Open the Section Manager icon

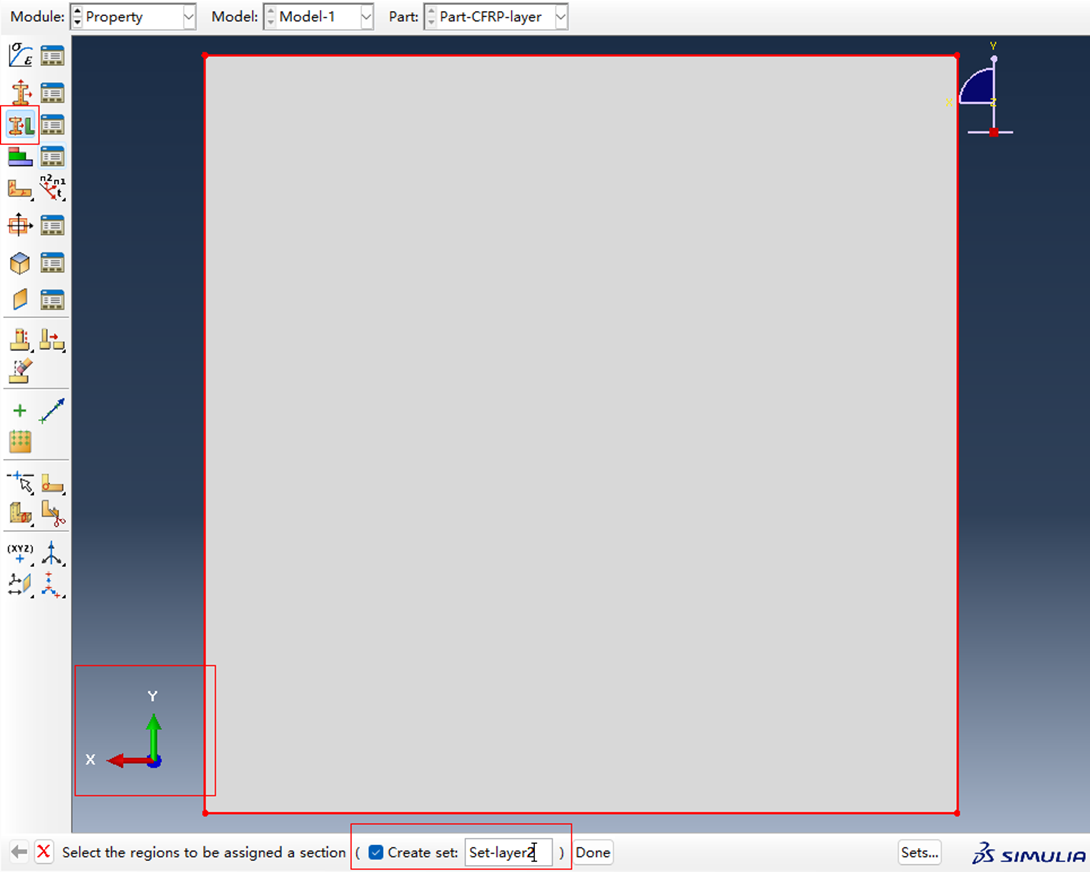pos(52,92)
